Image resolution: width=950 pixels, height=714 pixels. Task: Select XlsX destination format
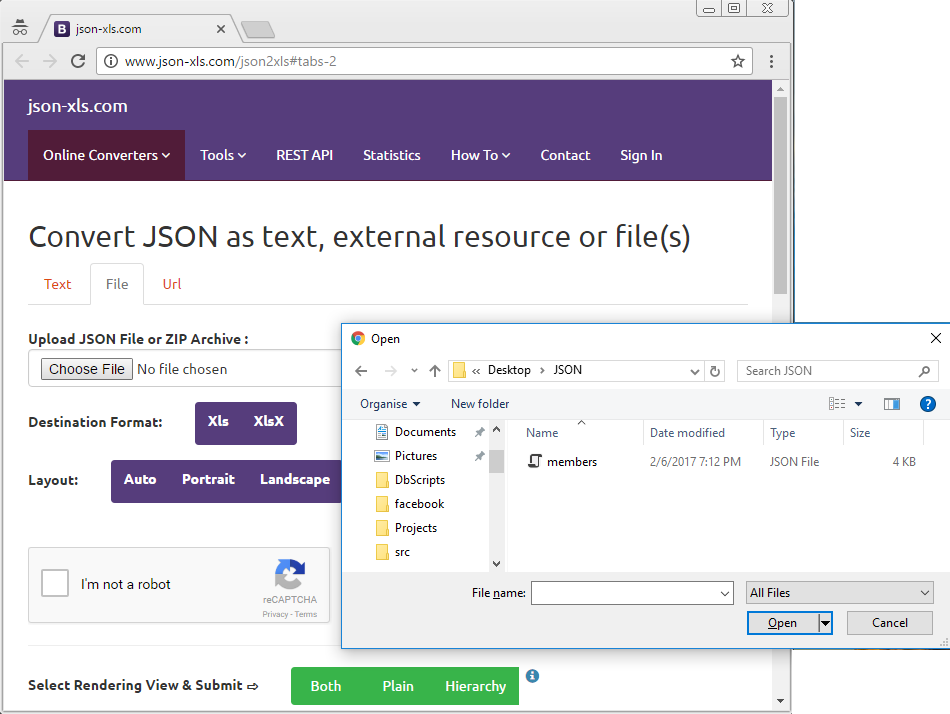coord(268,421)
